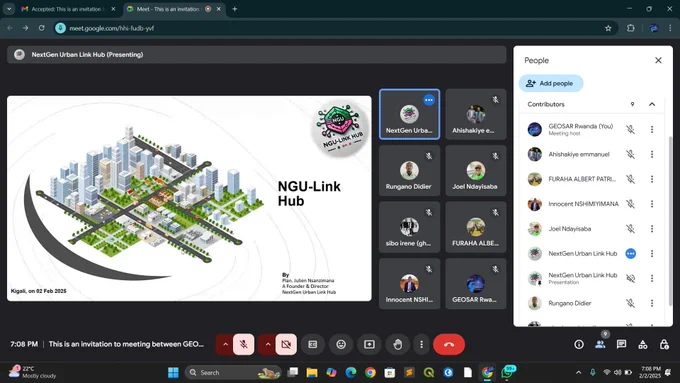Image resolution: width=680 pixels, height=383 pixels.
Task: Mute icon next to Ahishakiye emmanuel
Action: coord(631,154)
